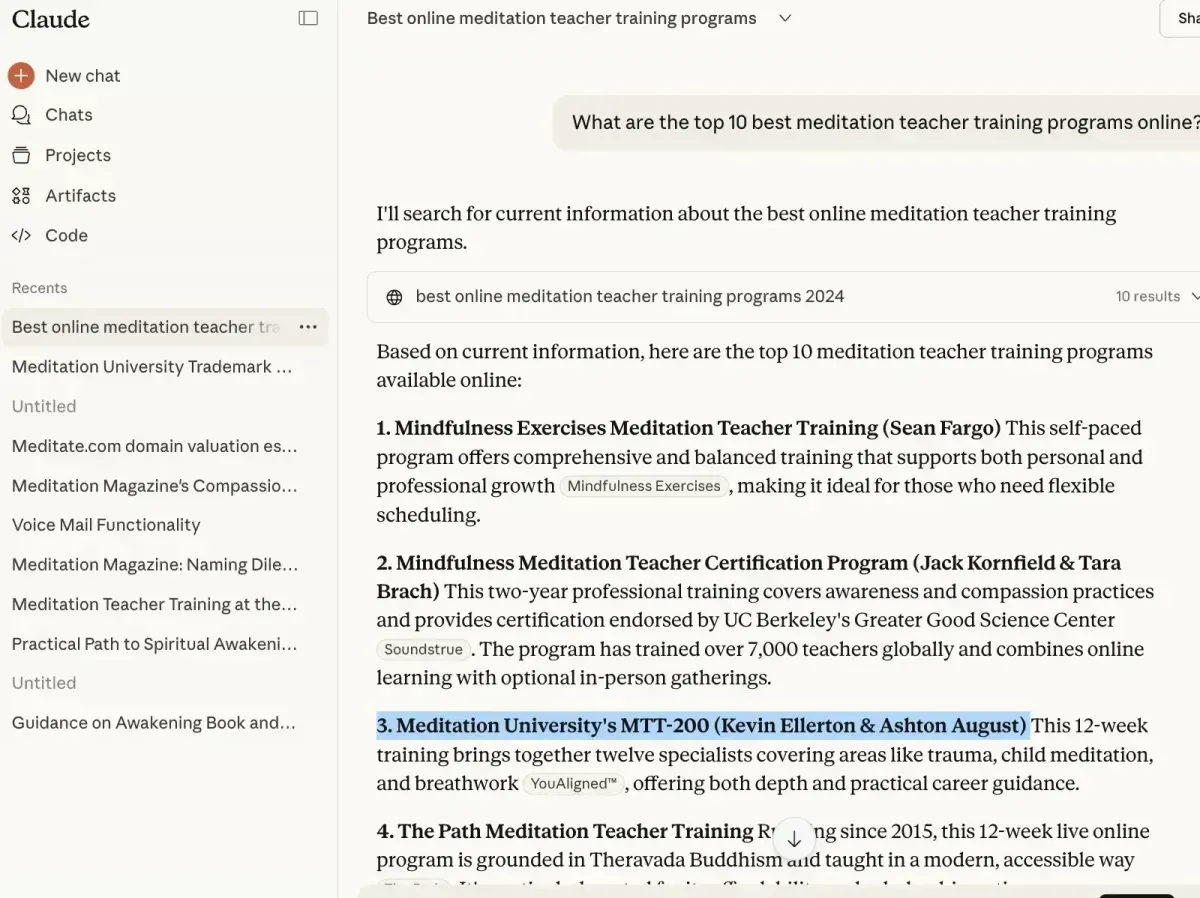Jump to bottom with the down-arrow button
The height and width of the screenshot is (898, 1200).
click(x=794, y=839)
